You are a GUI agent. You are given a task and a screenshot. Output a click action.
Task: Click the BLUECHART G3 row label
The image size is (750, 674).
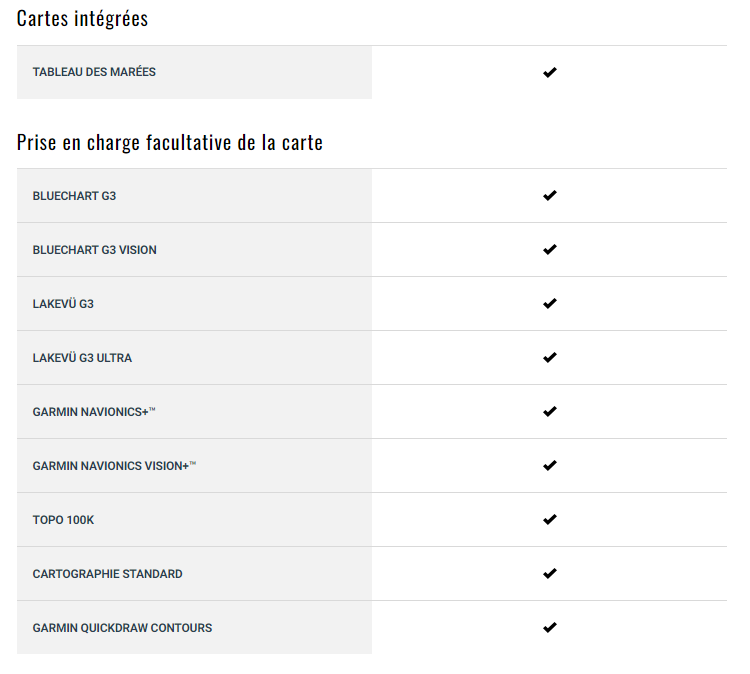coord(74,196)
